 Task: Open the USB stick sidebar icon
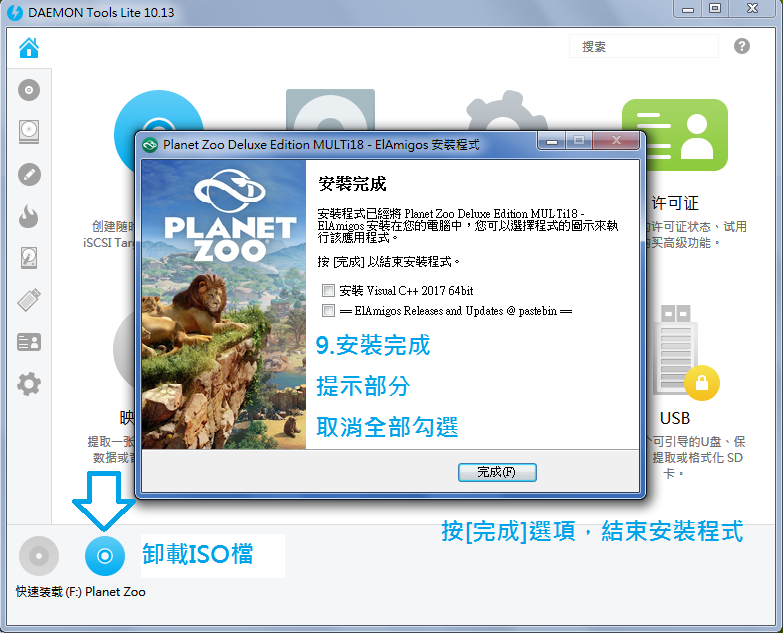point(29,300)
